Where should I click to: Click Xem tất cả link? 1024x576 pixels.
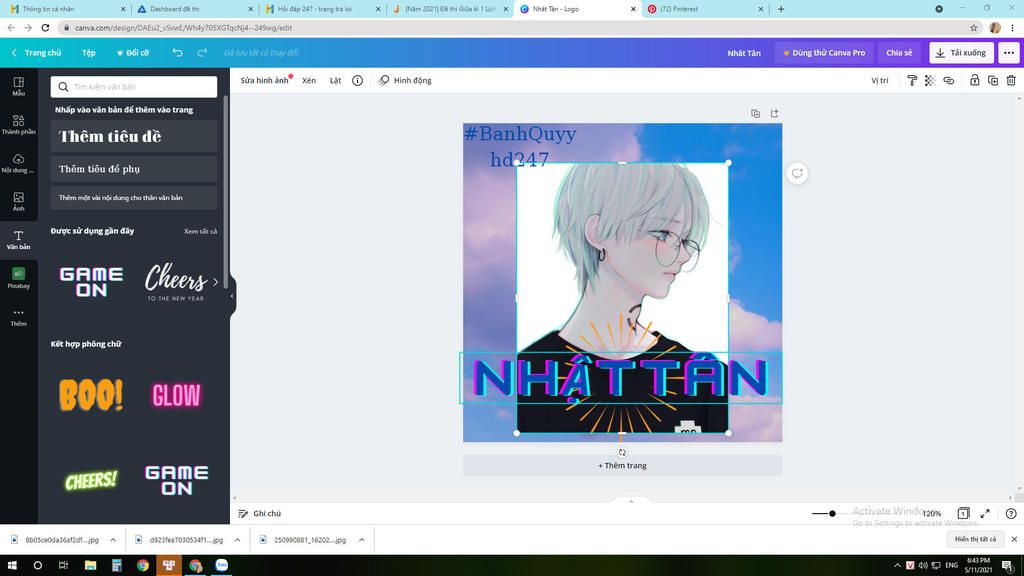tap(200, 231)
